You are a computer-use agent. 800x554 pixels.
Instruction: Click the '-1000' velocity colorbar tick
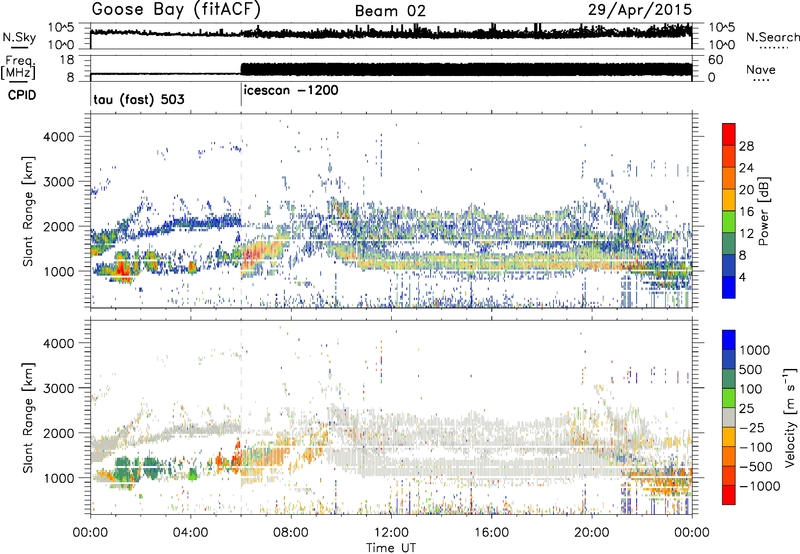(759, 486)
